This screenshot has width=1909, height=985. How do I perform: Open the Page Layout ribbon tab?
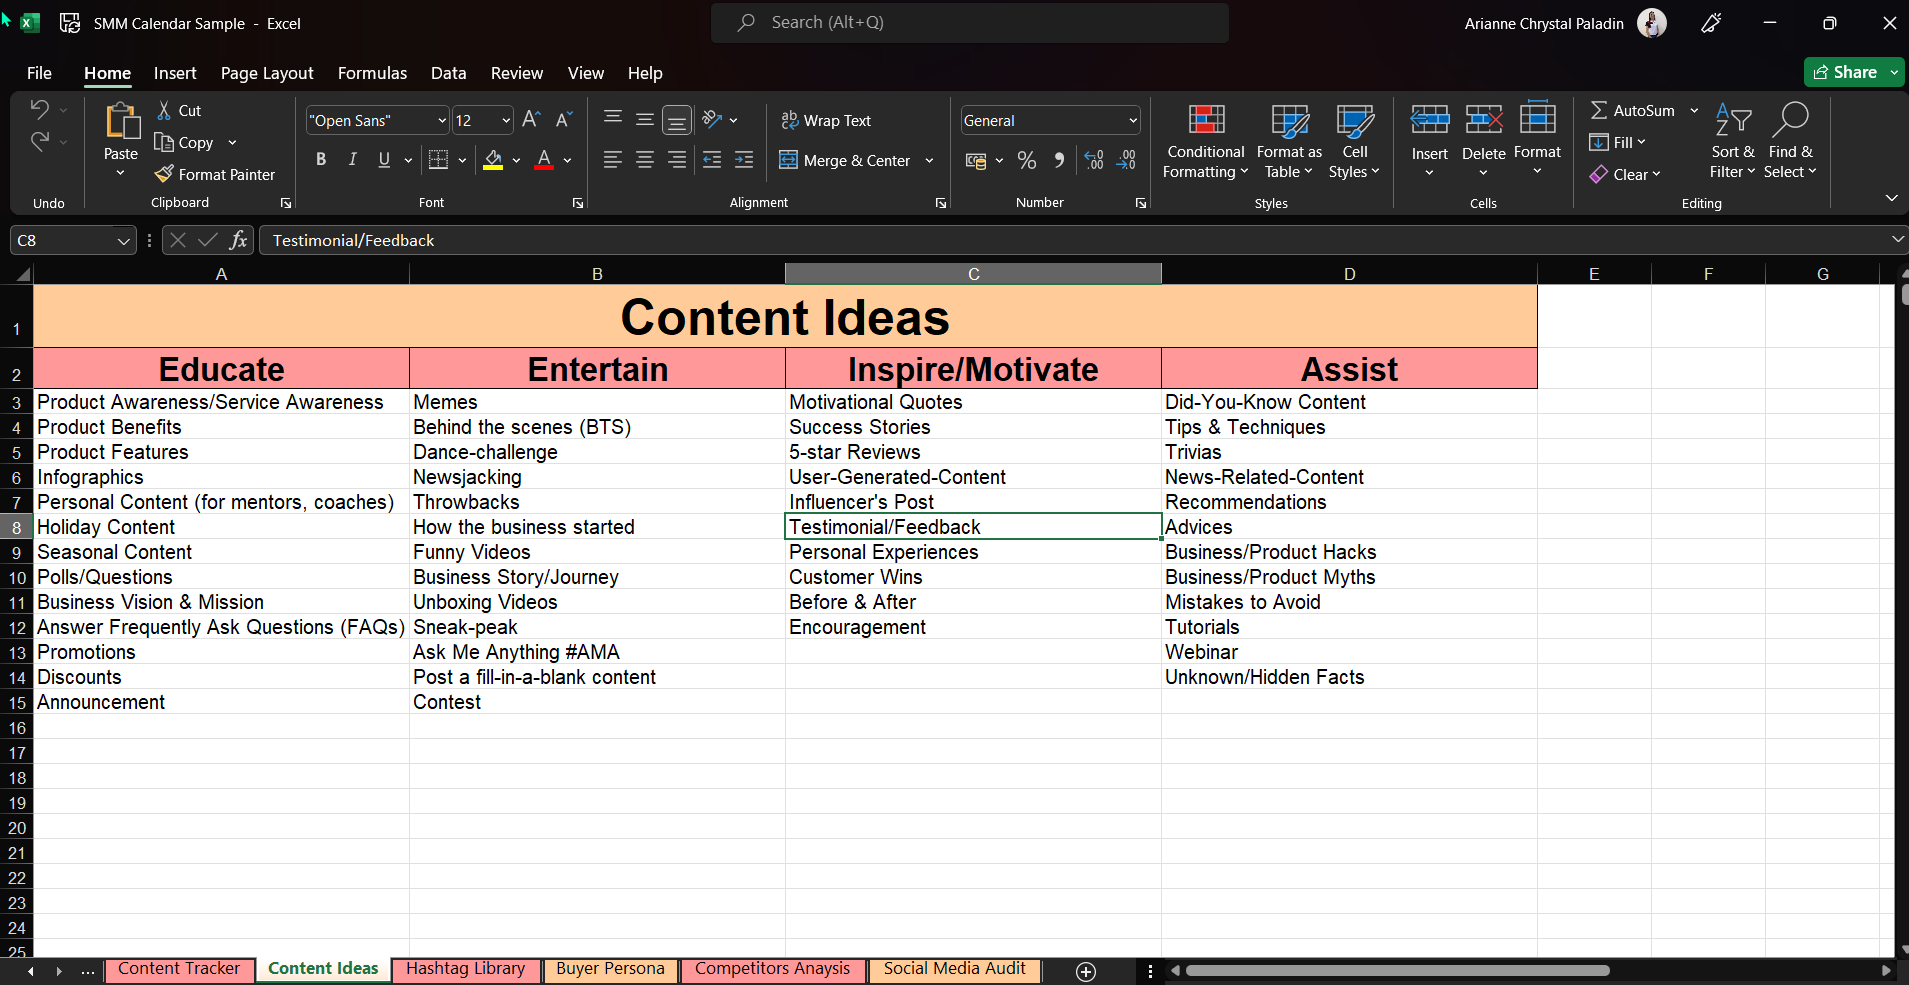point(266,73)
